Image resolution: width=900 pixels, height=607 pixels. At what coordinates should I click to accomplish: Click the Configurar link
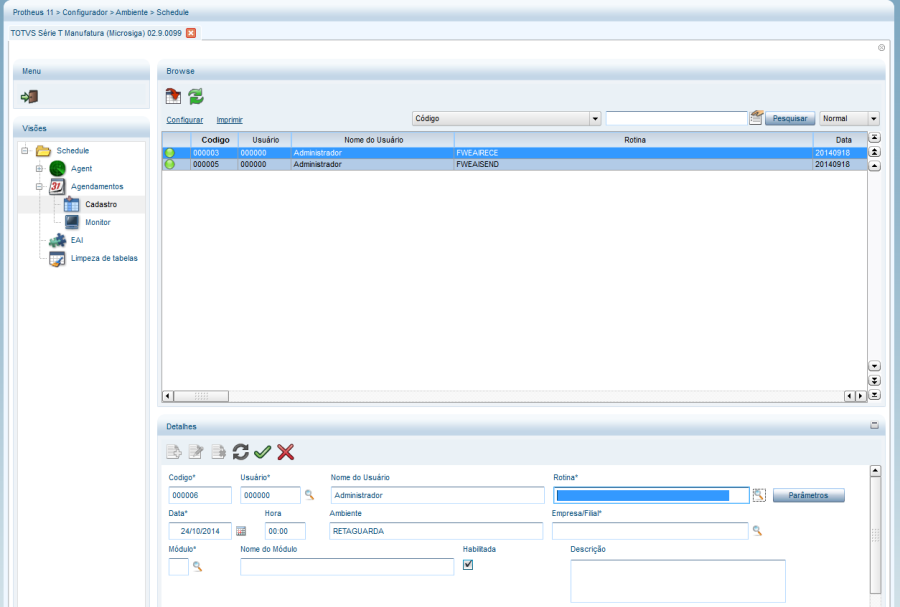click(184, 120)
